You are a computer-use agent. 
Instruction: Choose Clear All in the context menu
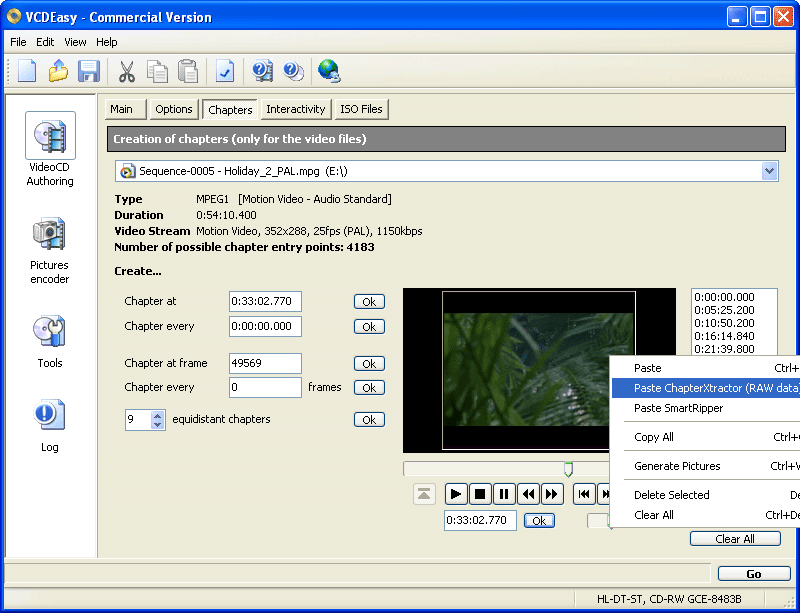[706, 515]
